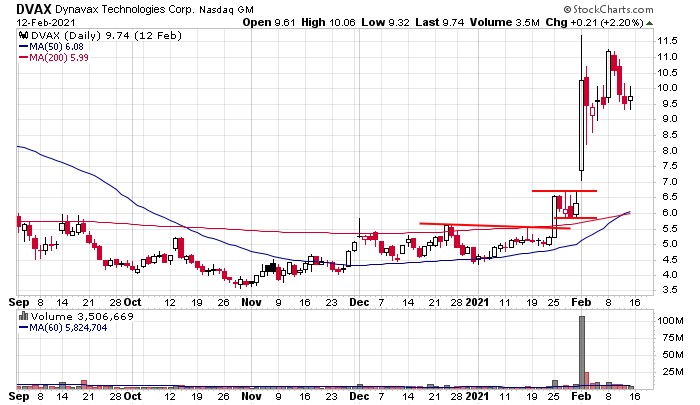Screen dimensions: 700x405
Task: Click the Feb label below the price chart
Action: point(581,302)
